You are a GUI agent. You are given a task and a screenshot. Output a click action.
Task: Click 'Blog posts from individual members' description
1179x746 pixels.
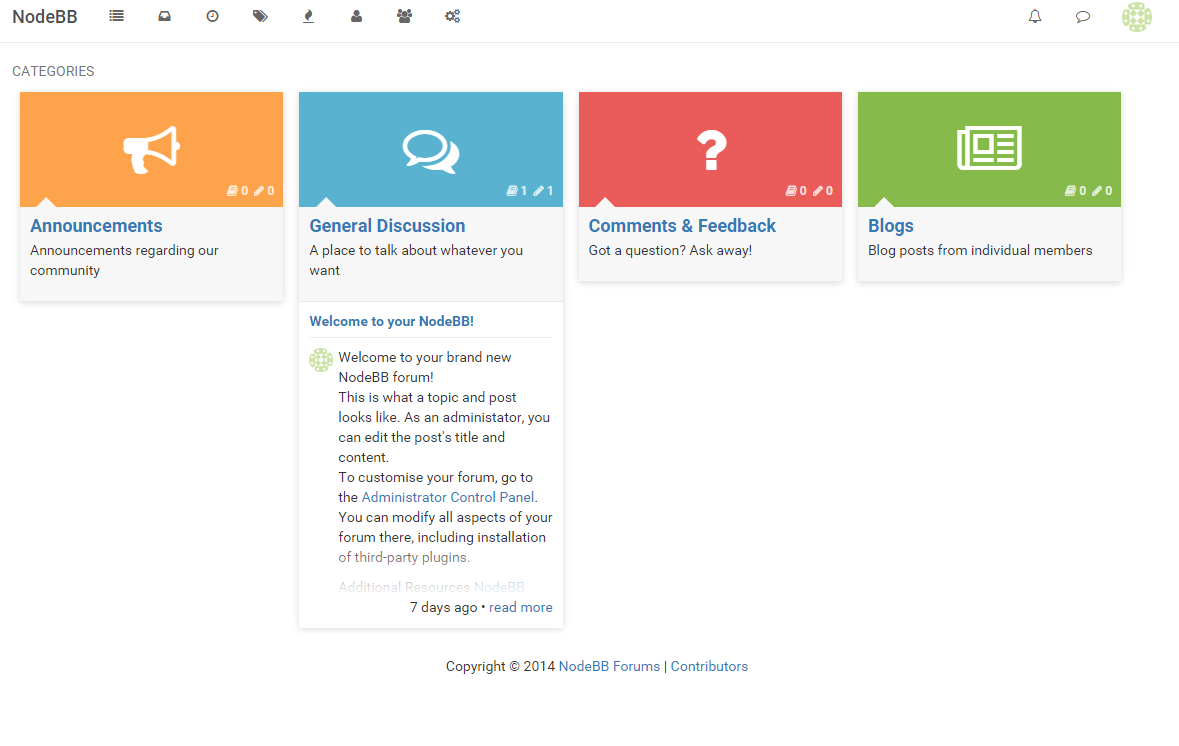point(980,250)
